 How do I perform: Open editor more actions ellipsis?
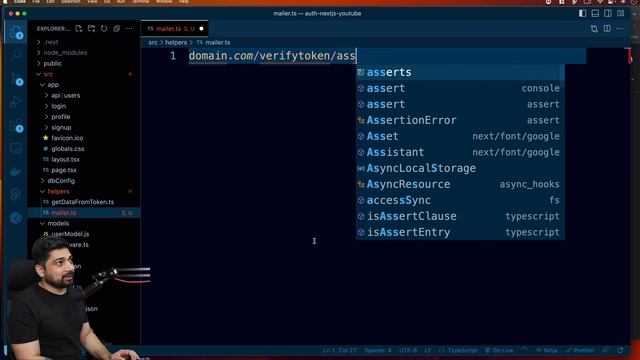(620, 29)
